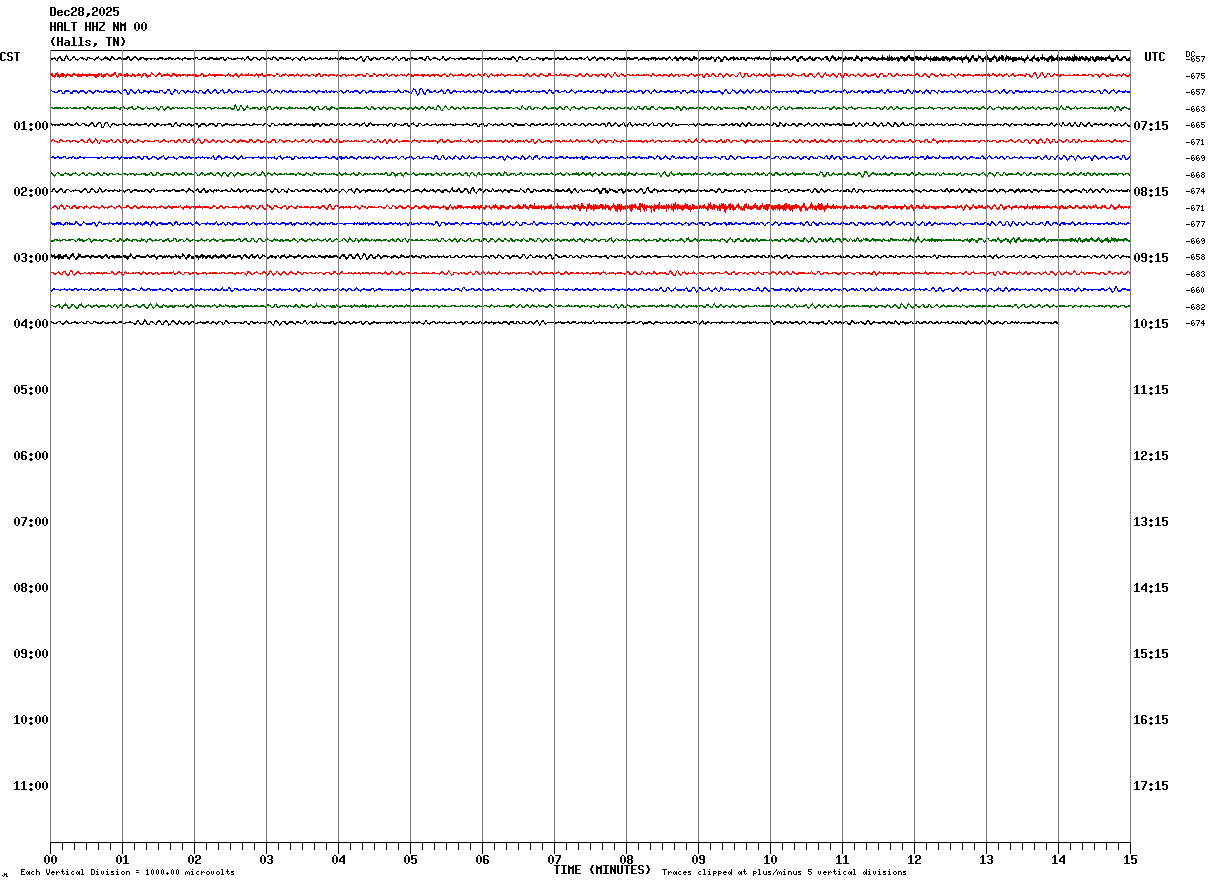Select the 11:00 CST time label
Viewport: 1210px width, 886px height.
click(x=31, y=786)
